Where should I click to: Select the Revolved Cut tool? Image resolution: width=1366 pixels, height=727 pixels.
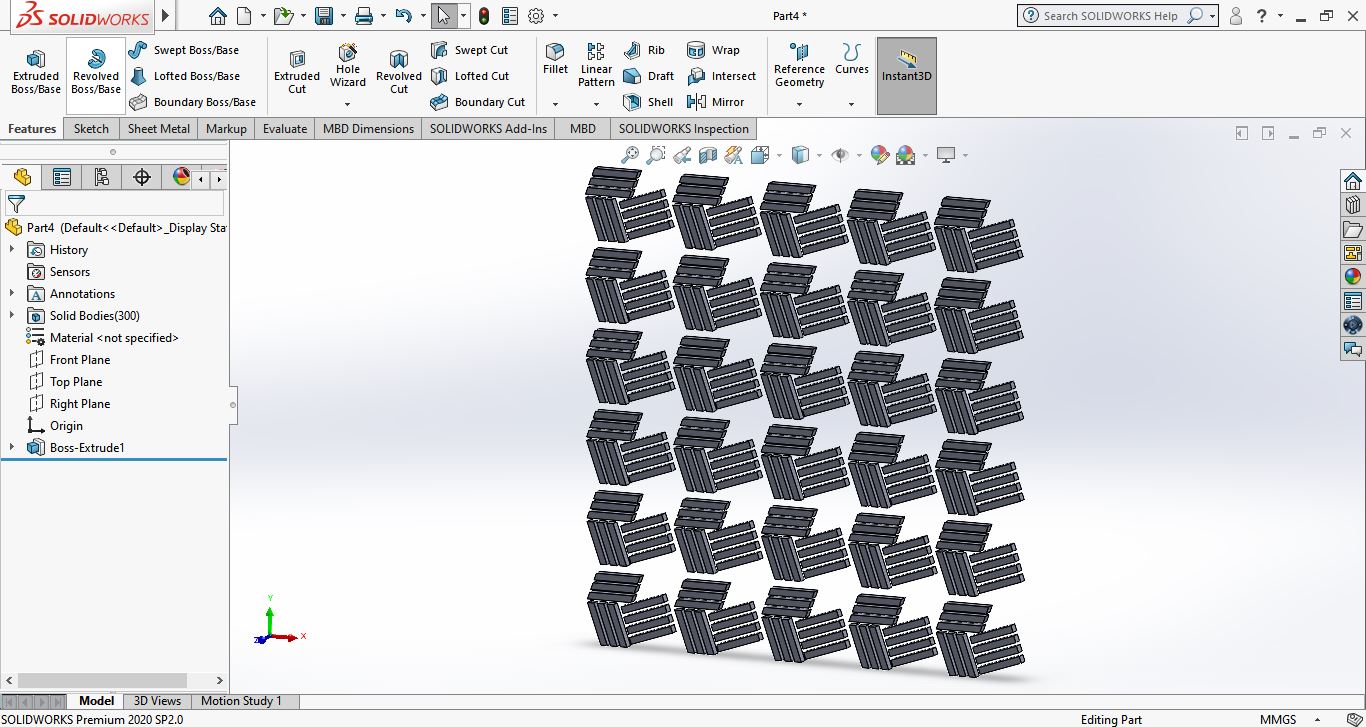tap(399, 74)
